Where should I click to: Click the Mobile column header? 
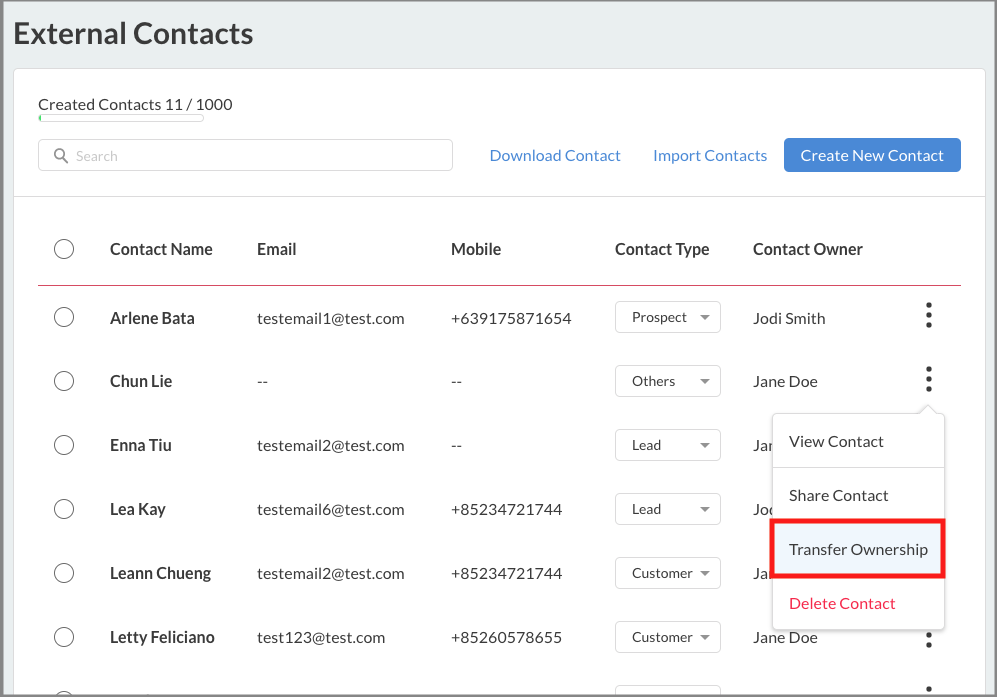(x=476, y=249)
